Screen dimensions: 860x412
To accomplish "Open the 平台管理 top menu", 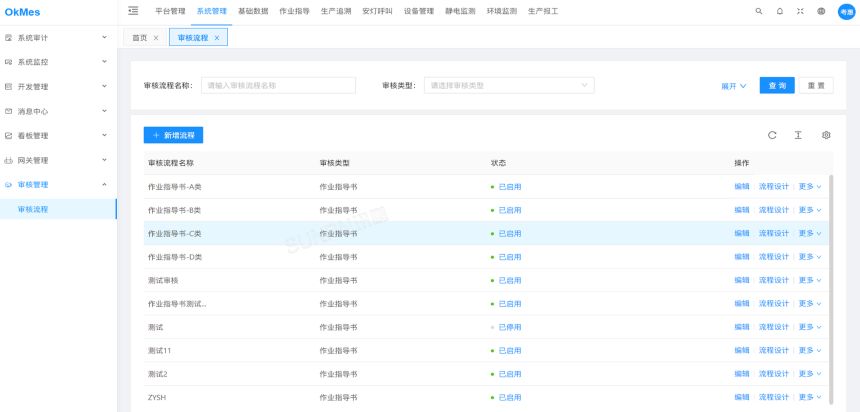I will coord(170,11).
